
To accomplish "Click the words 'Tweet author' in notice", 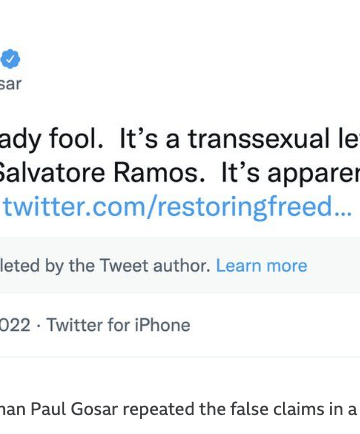I will click(x=155, y=266).
